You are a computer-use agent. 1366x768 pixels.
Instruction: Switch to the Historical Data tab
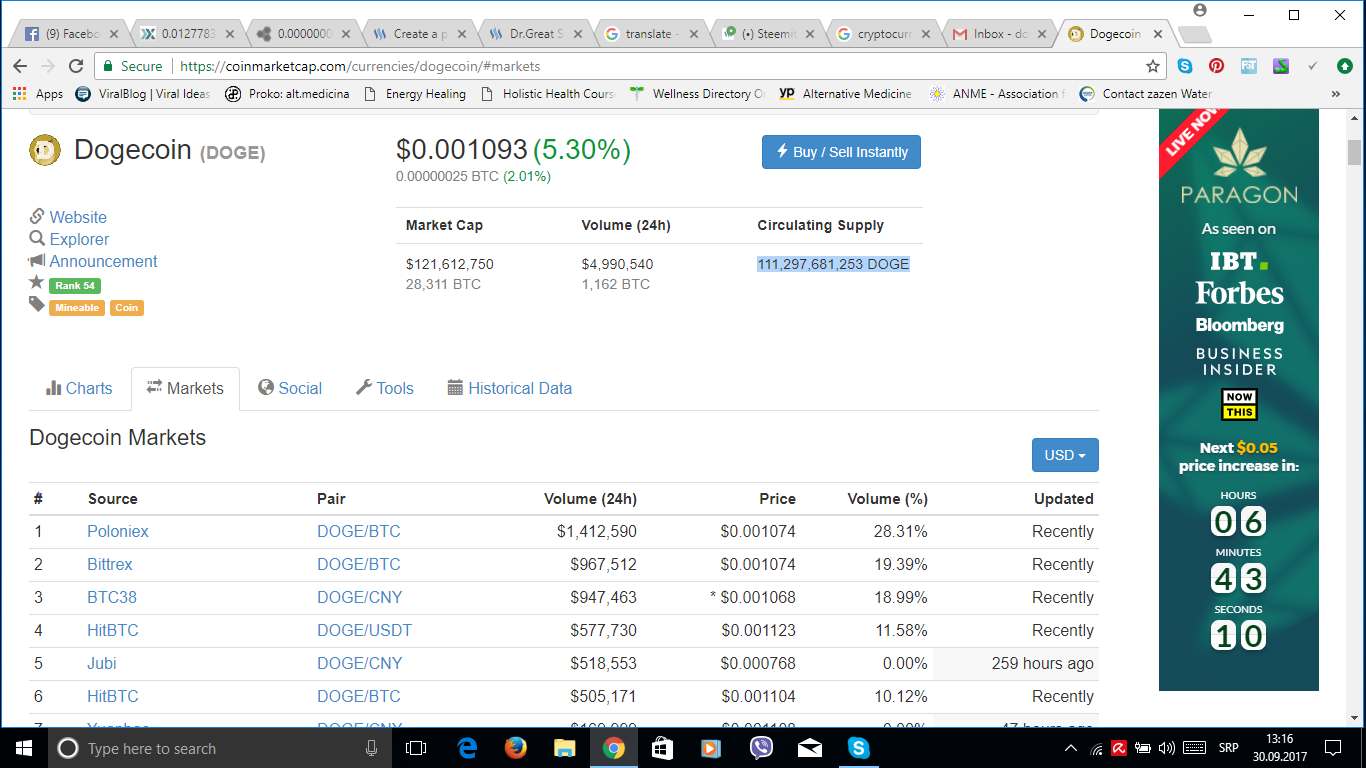pyautogui.click(x=510, y=388)
